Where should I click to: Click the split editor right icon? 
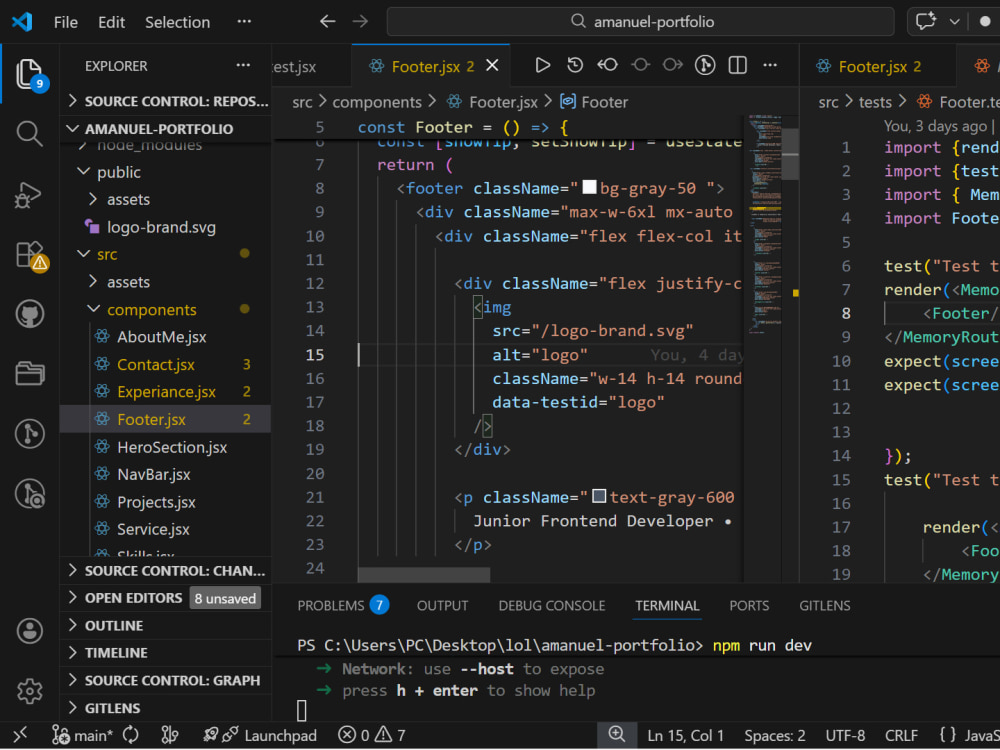[x=738, y=65]
